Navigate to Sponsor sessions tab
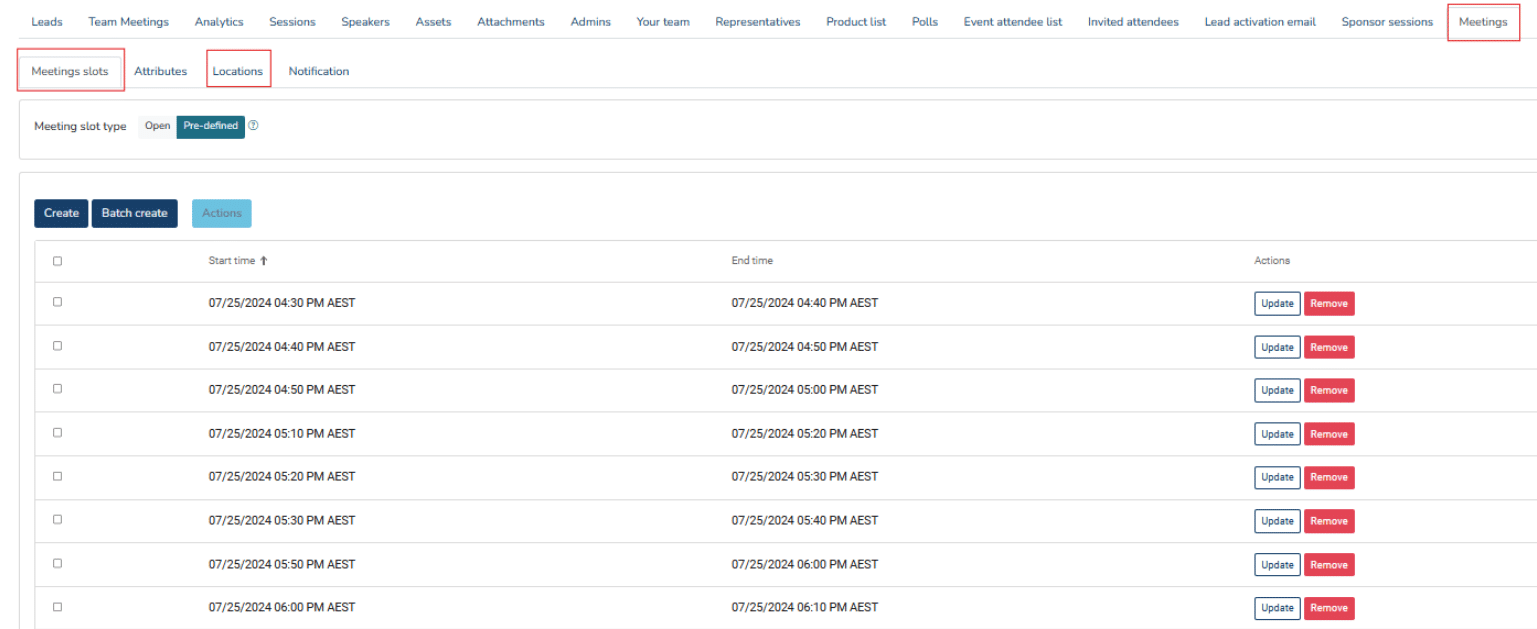1537x629 pixels. point(1387,22)
